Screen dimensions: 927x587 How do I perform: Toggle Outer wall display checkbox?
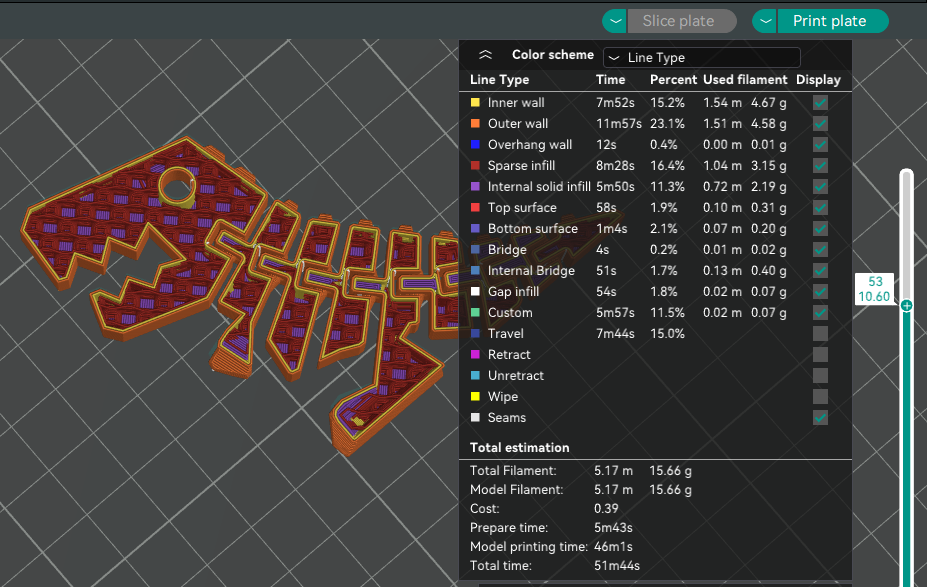point(820,124)
